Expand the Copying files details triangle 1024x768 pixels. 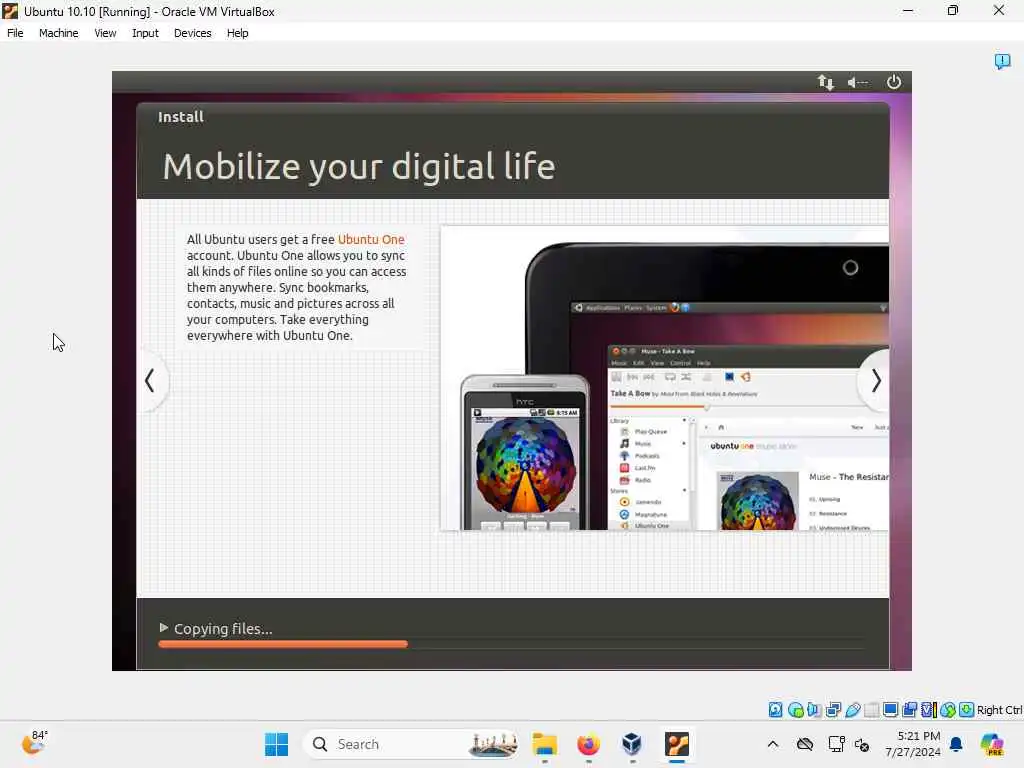tap(163, 628)
